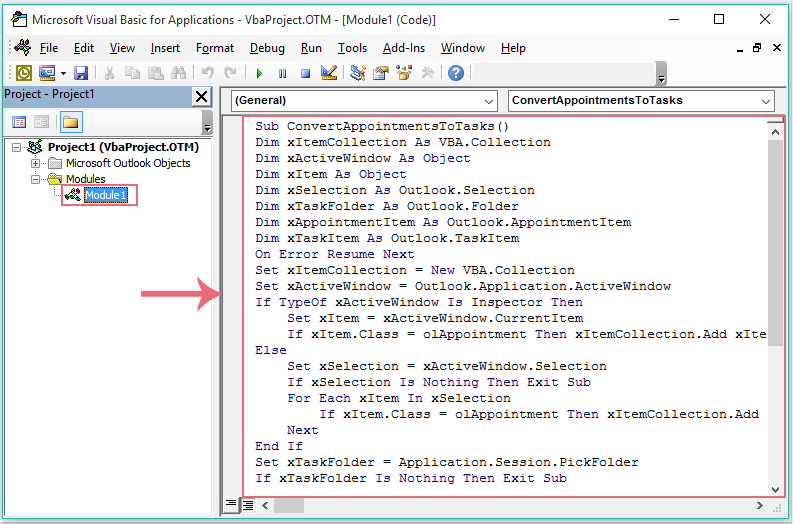Screen dimensions: 793x524
Task: Select the Modules folder tree item
Action: pyautogui.click(x=85, y=179)
